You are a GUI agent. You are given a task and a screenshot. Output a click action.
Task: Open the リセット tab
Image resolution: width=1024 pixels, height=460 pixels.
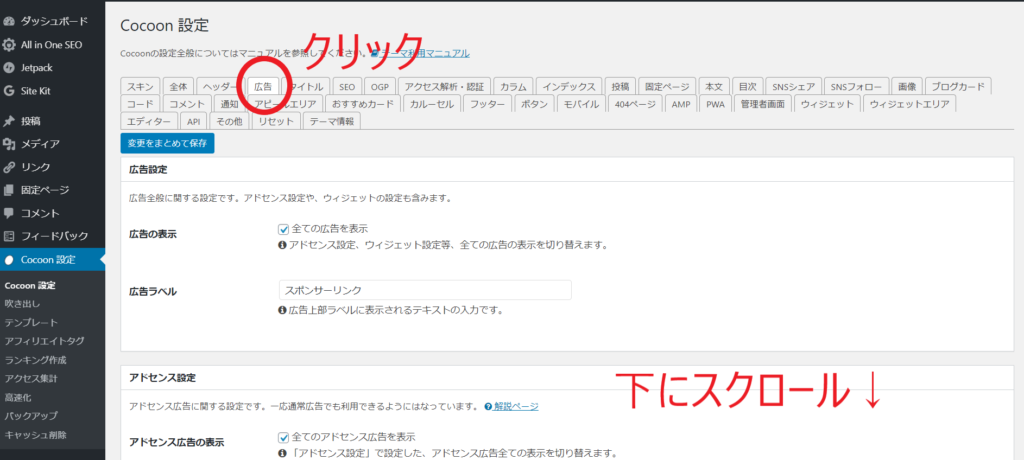tap(276, 122)
